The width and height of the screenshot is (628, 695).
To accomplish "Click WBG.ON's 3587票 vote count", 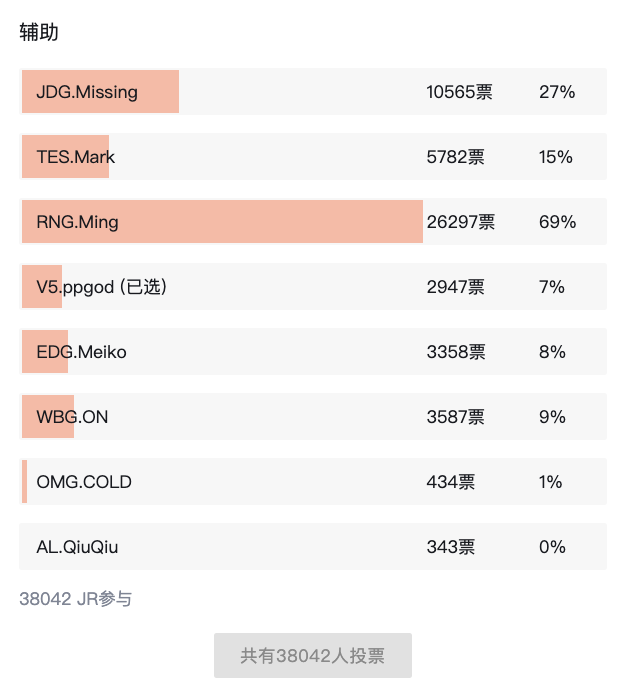I will point(455,417).
